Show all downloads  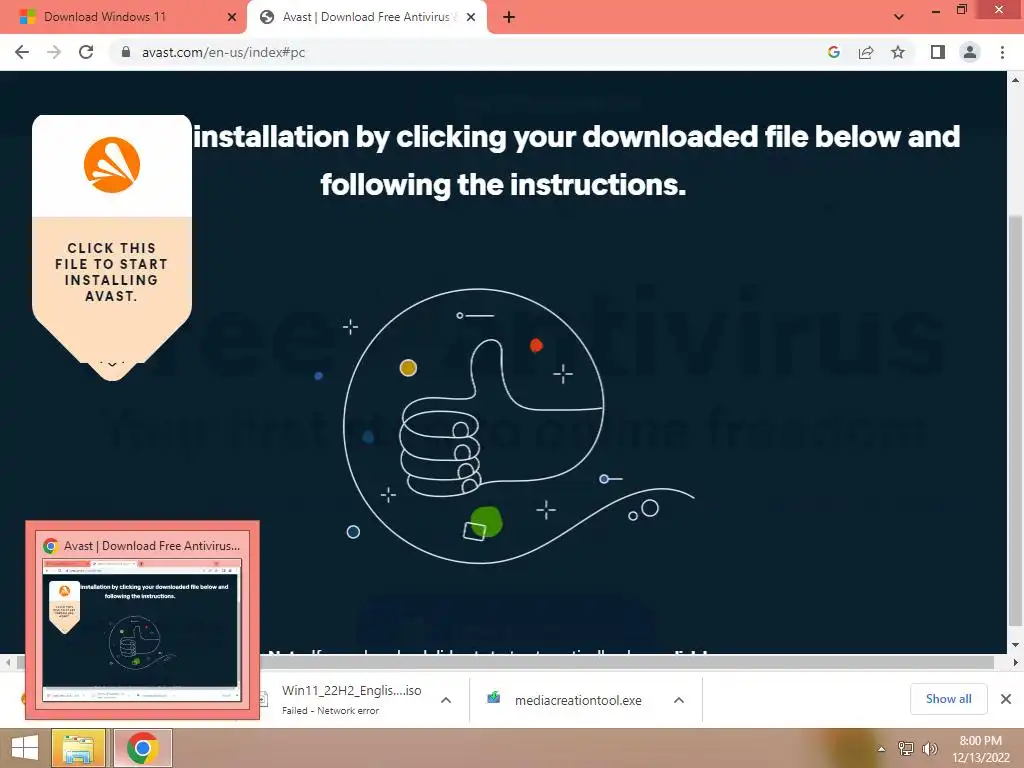tap(948, 699)
